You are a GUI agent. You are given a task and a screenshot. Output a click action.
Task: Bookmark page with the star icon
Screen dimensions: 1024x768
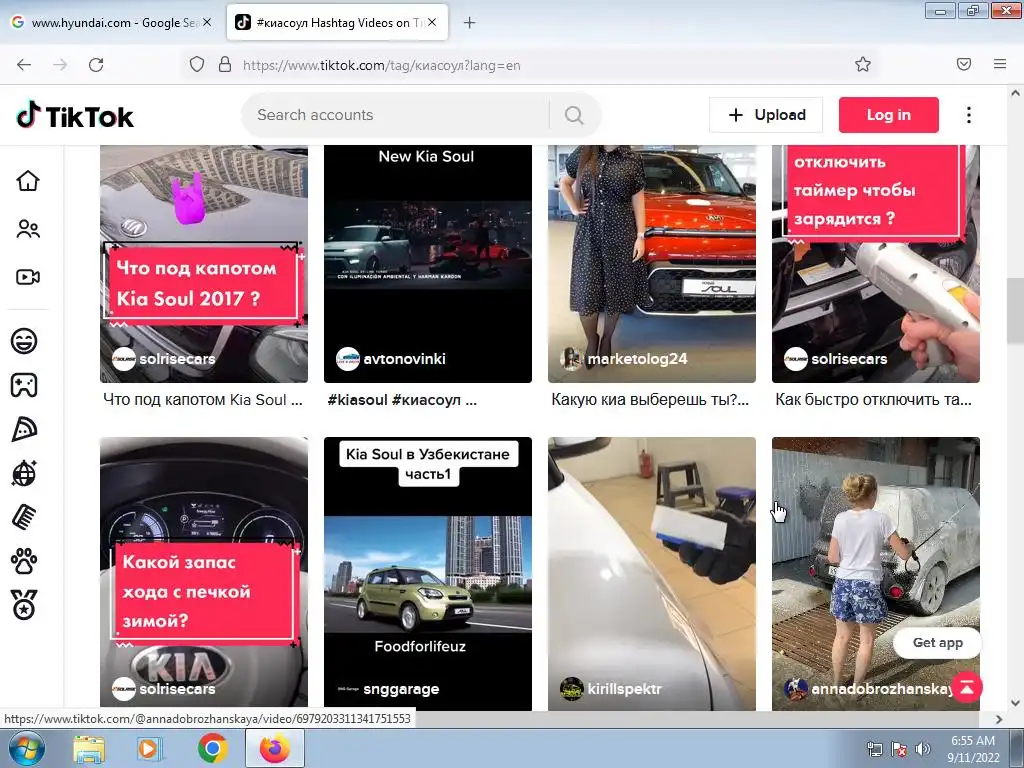863,65
